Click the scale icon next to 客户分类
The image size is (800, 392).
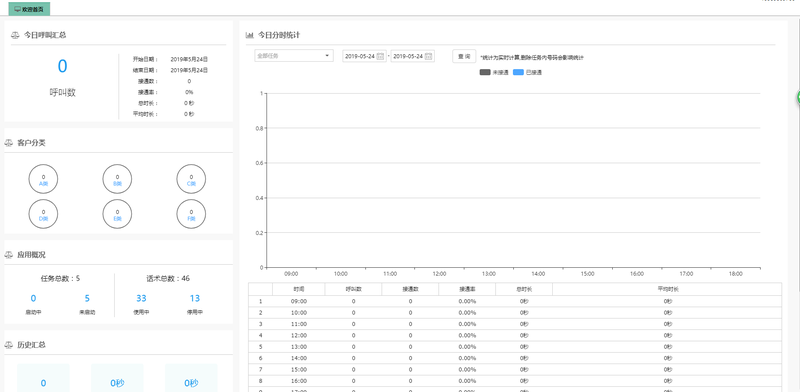point(9,143)
